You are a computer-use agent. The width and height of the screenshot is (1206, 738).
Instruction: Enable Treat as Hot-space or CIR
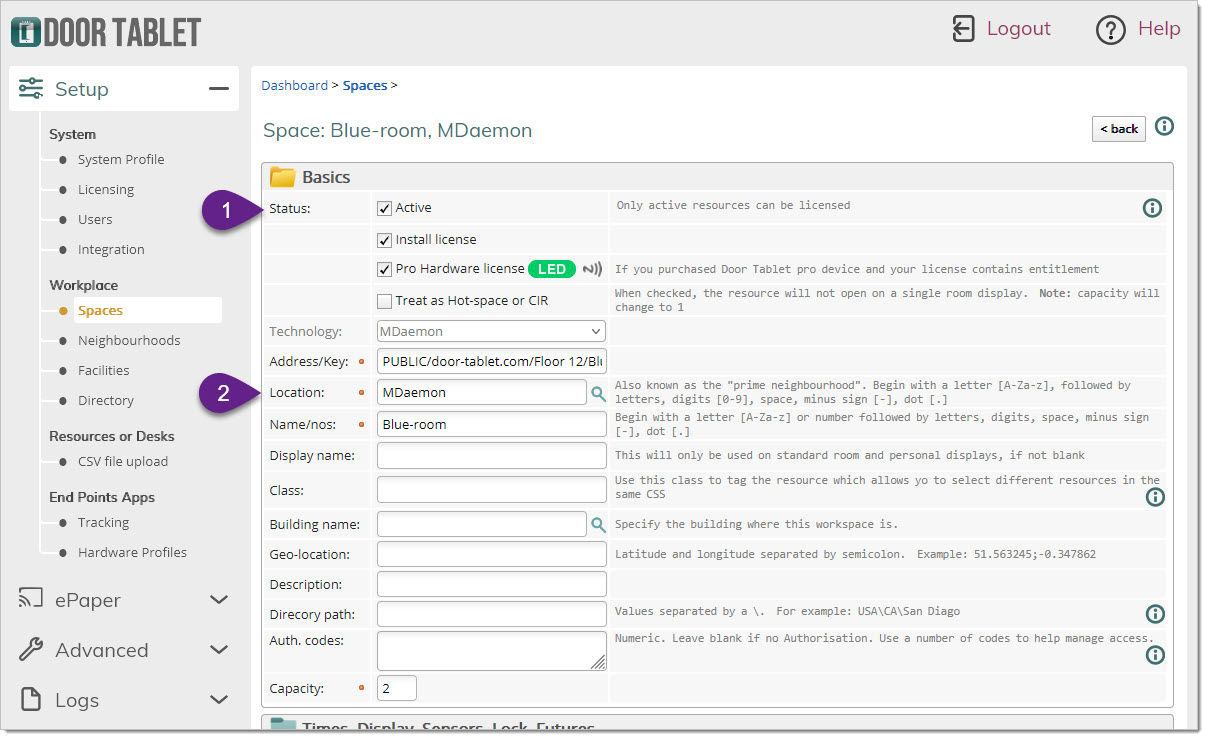(384, 301)
